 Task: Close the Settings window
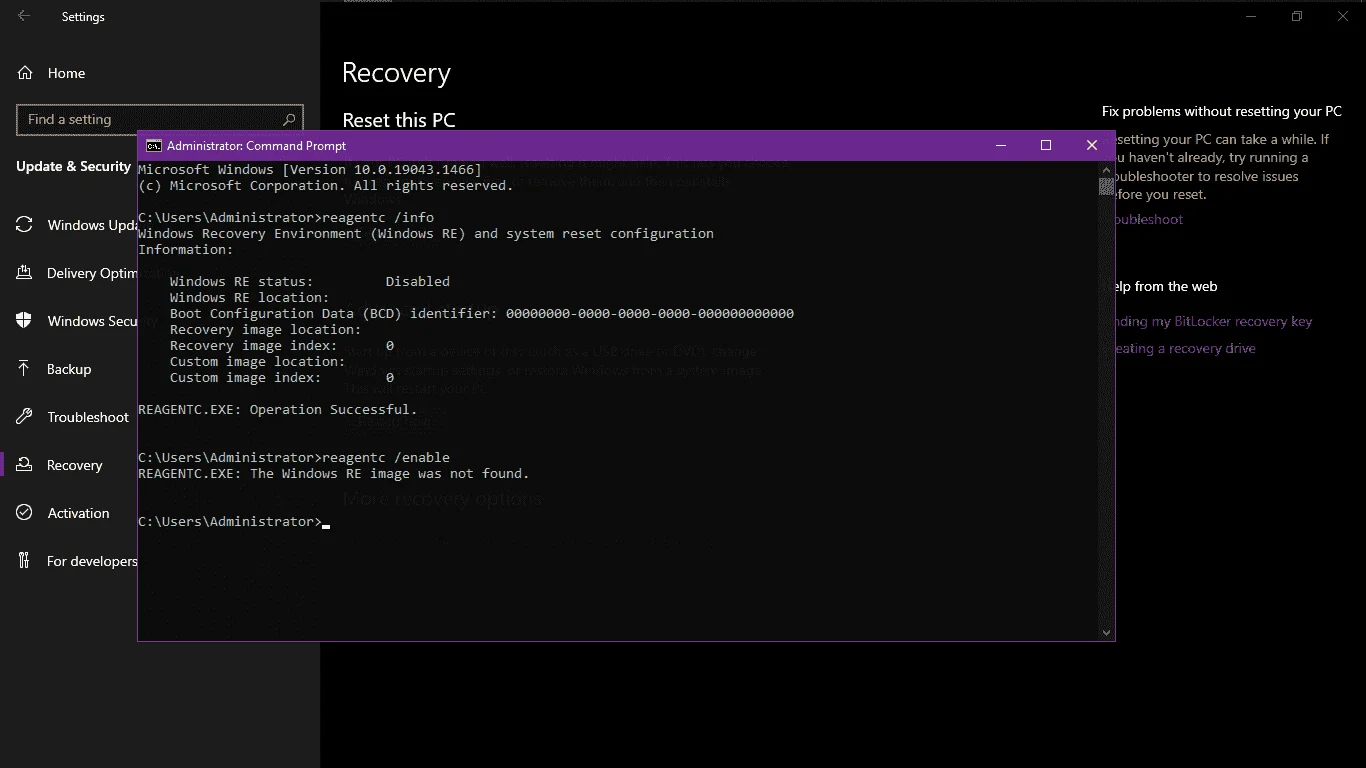1343,16
